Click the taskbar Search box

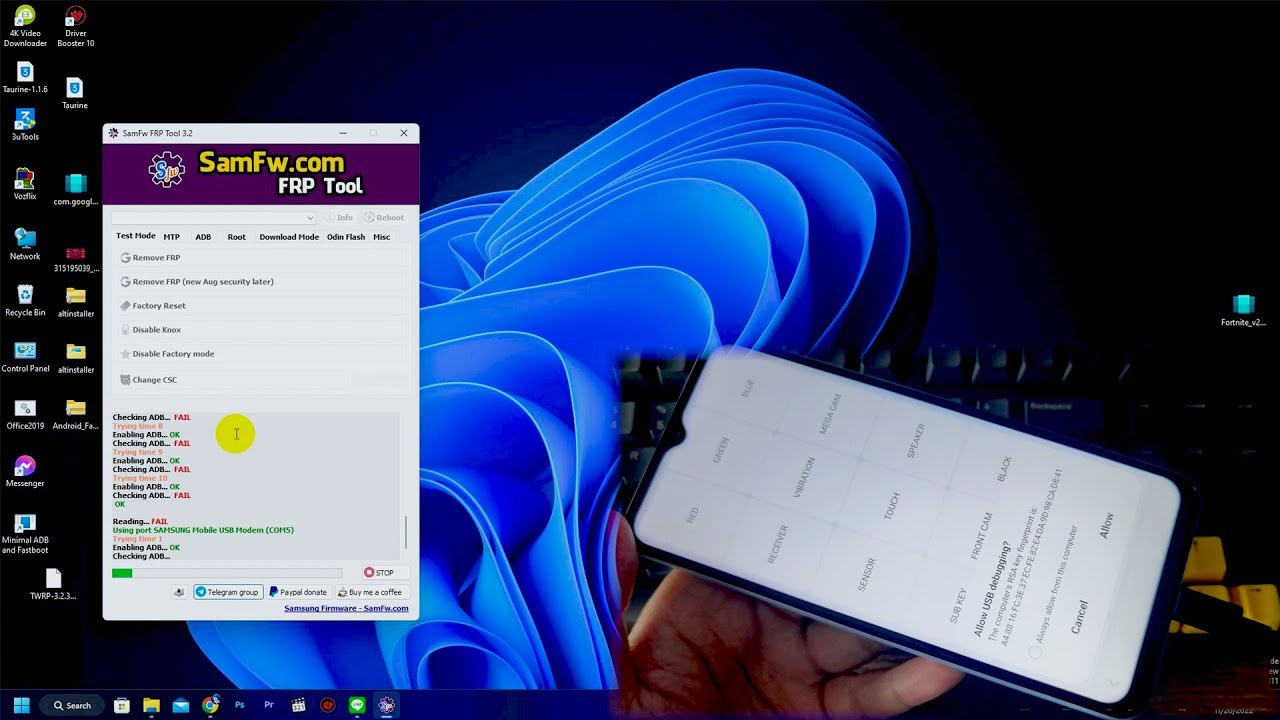[73, 705]
